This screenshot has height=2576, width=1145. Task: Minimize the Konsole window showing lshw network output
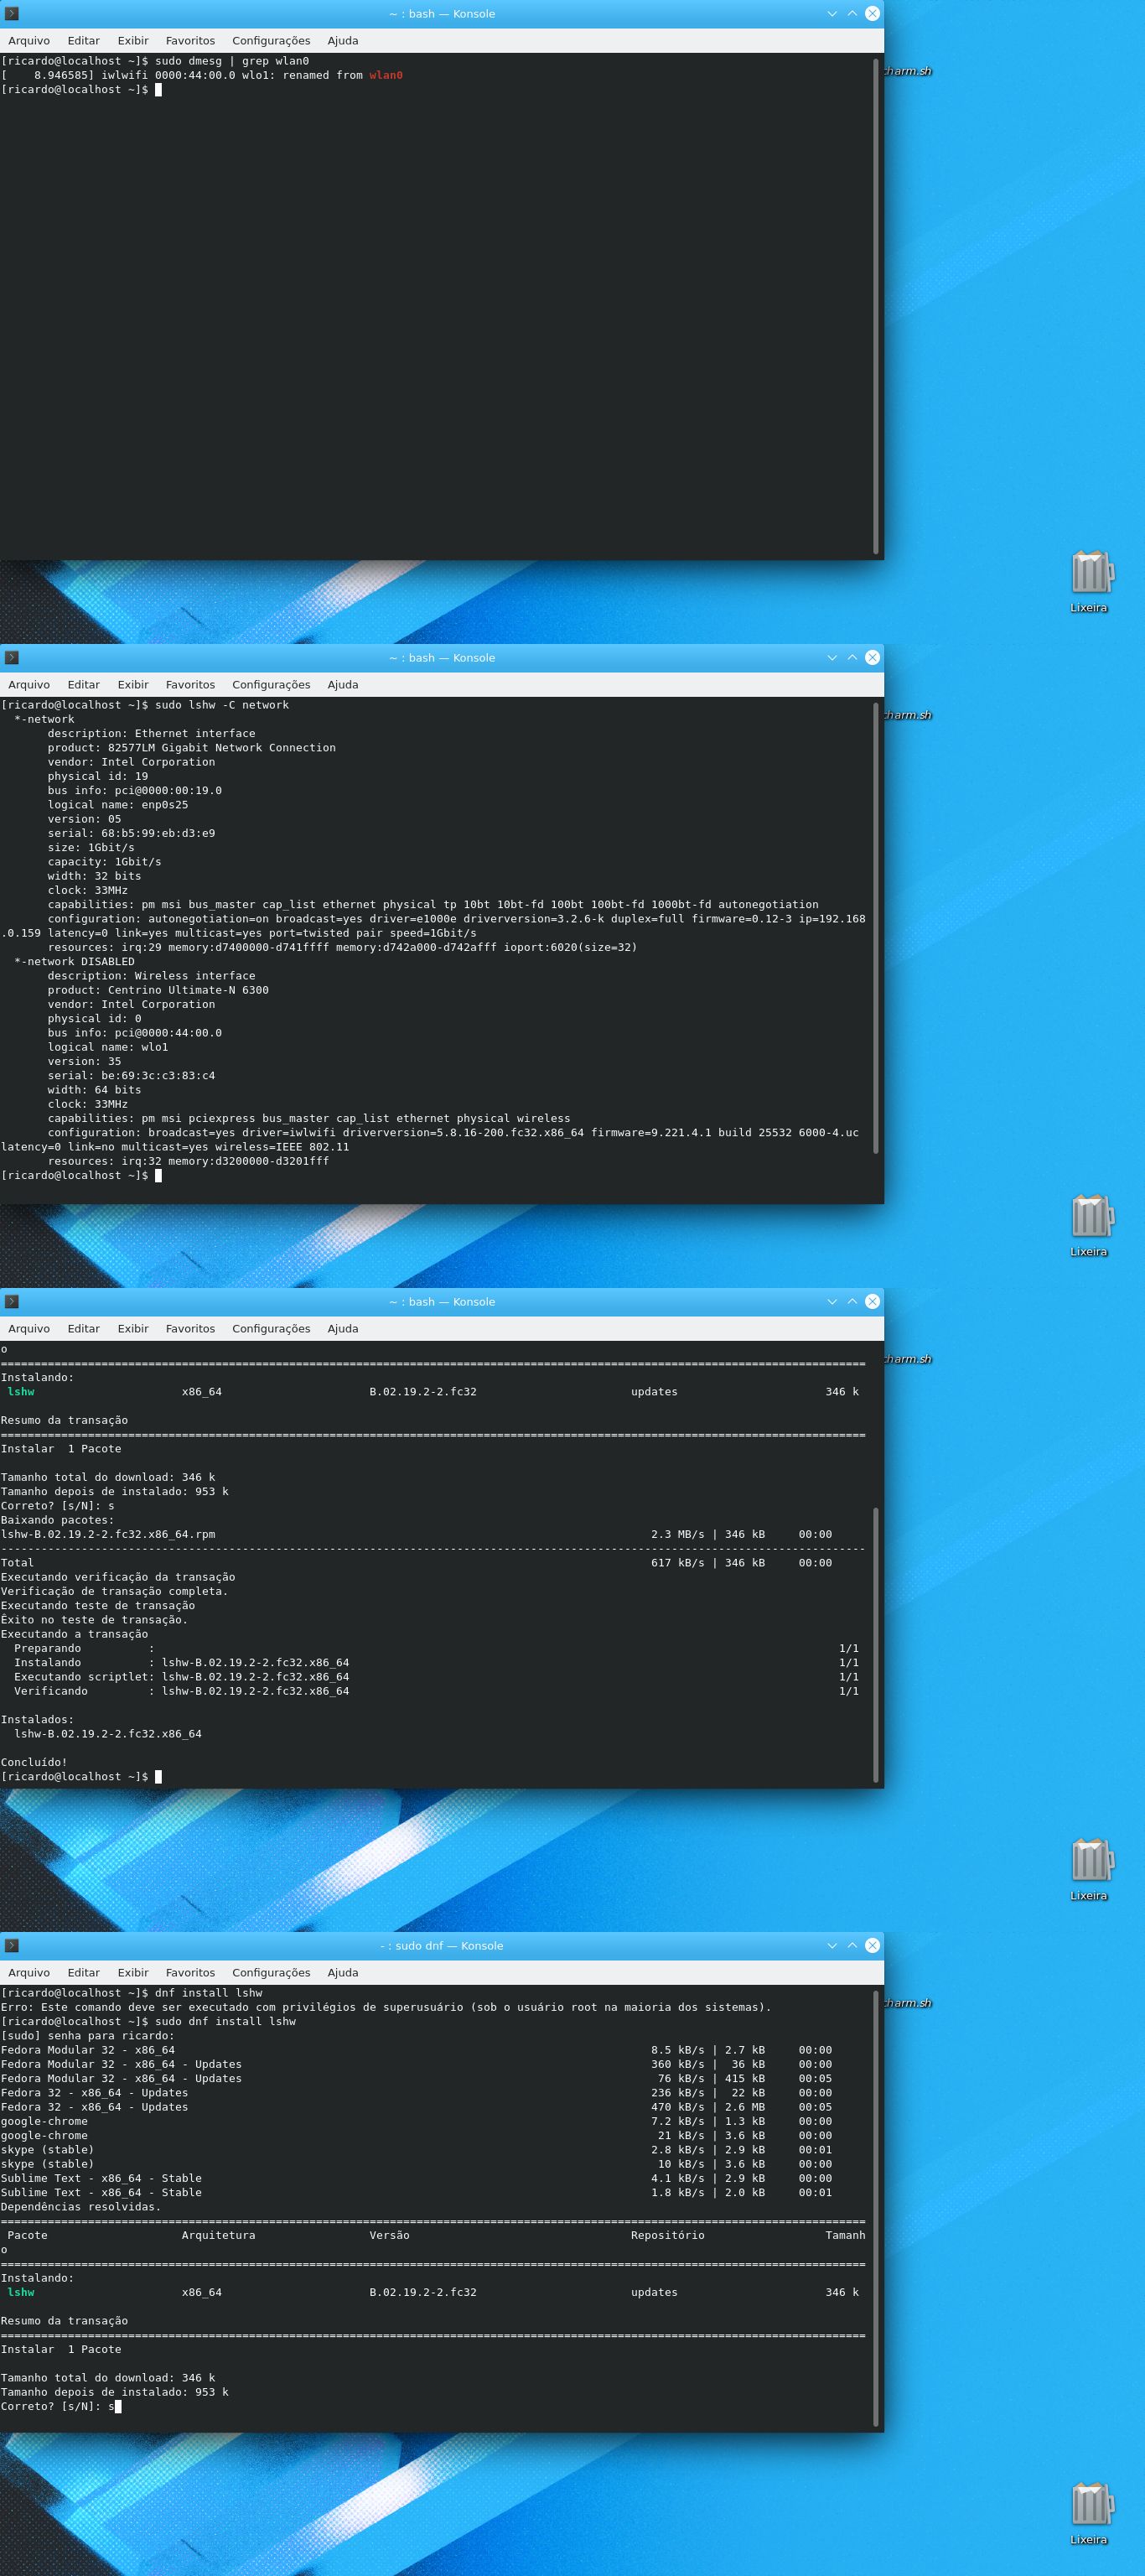pyautogui.click(x=832, y=657)
